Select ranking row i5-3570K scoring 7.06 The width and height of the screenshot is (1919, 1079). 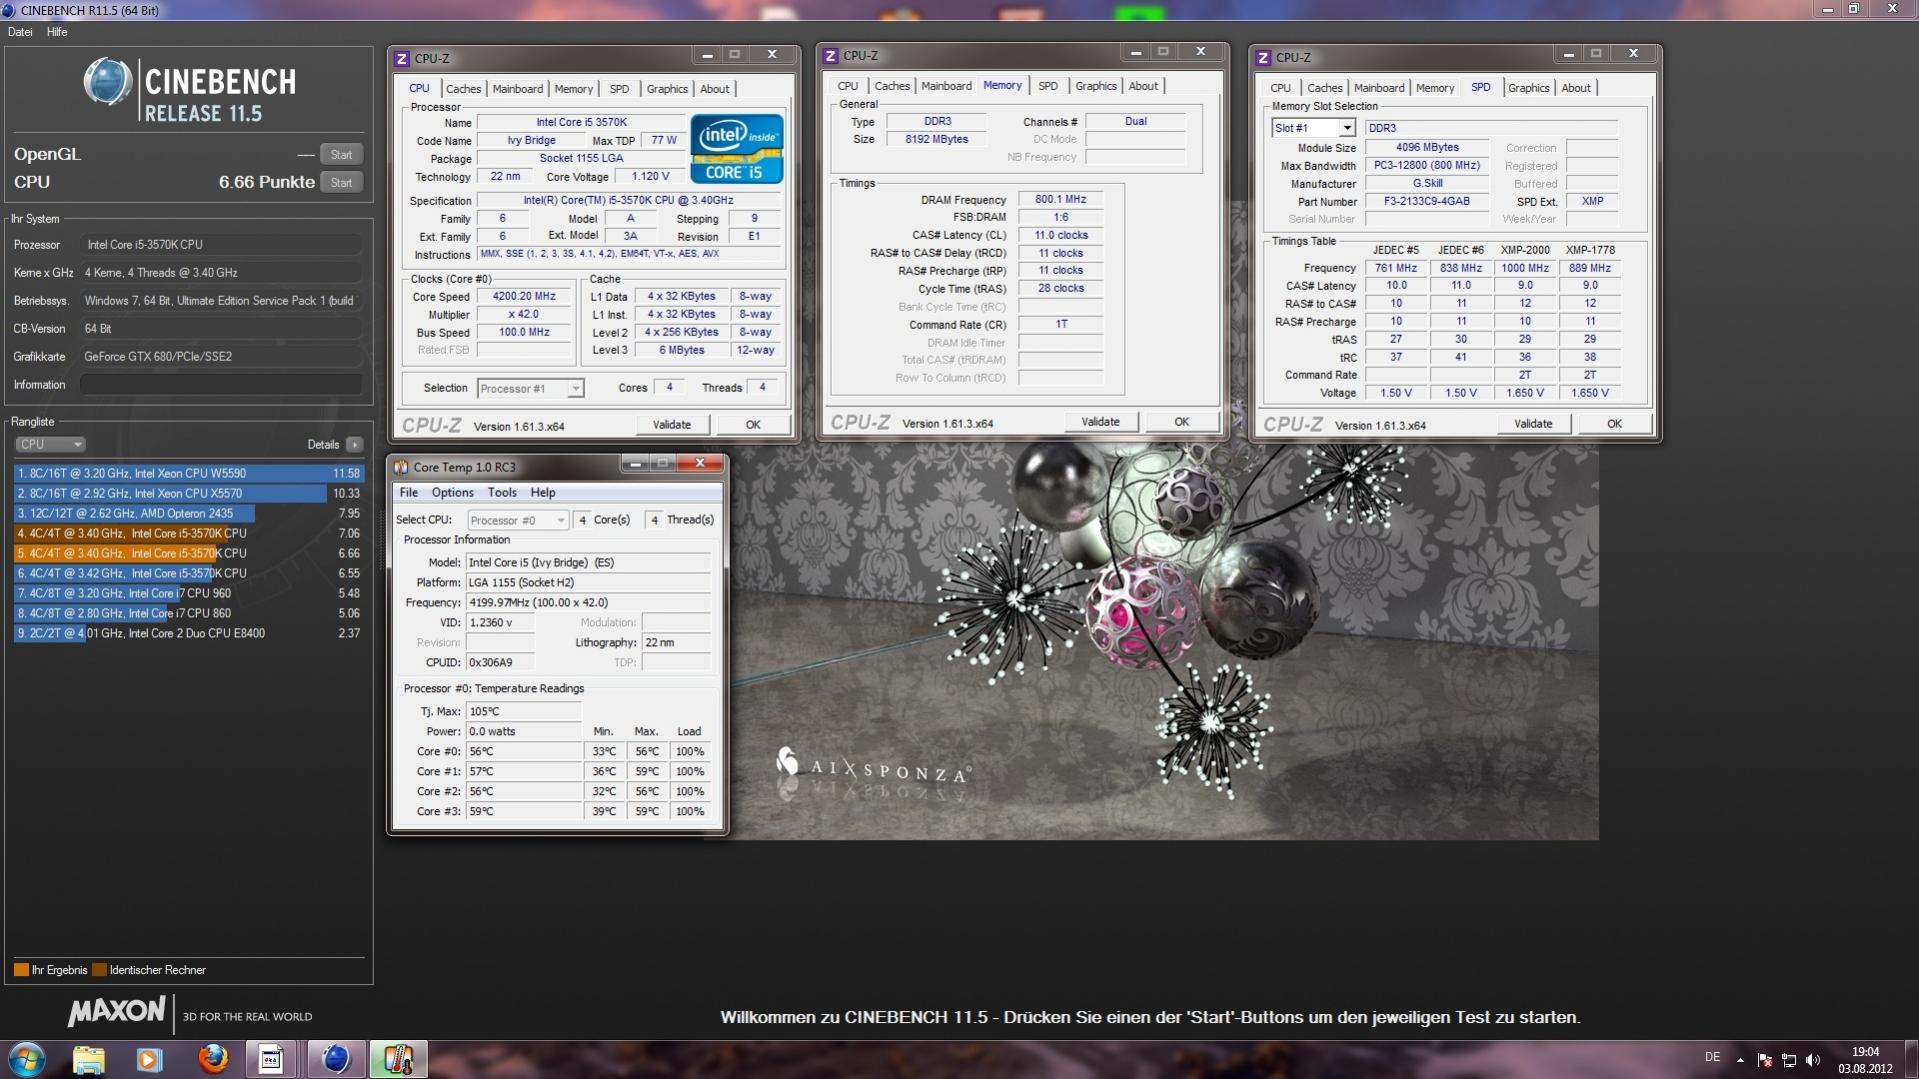188,534
